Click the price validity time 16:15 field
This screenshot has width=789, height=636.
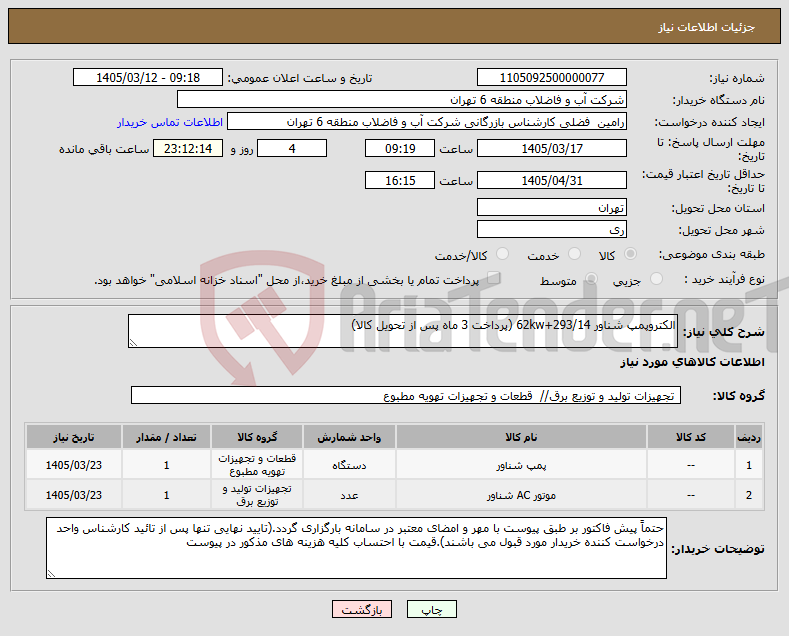[x=400, y=180]
